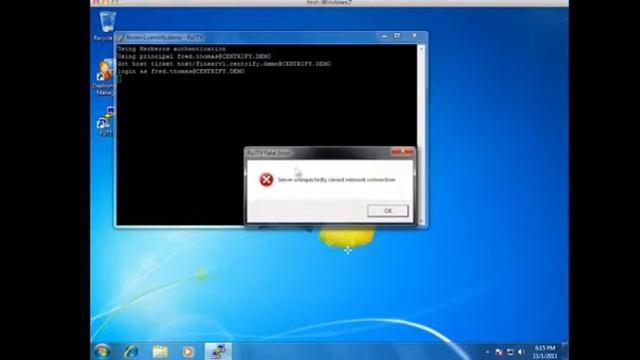This screenshot has width=640, height=360.
Task: Select the PuTTY taskbar button
Action: (x=218, y=351)
